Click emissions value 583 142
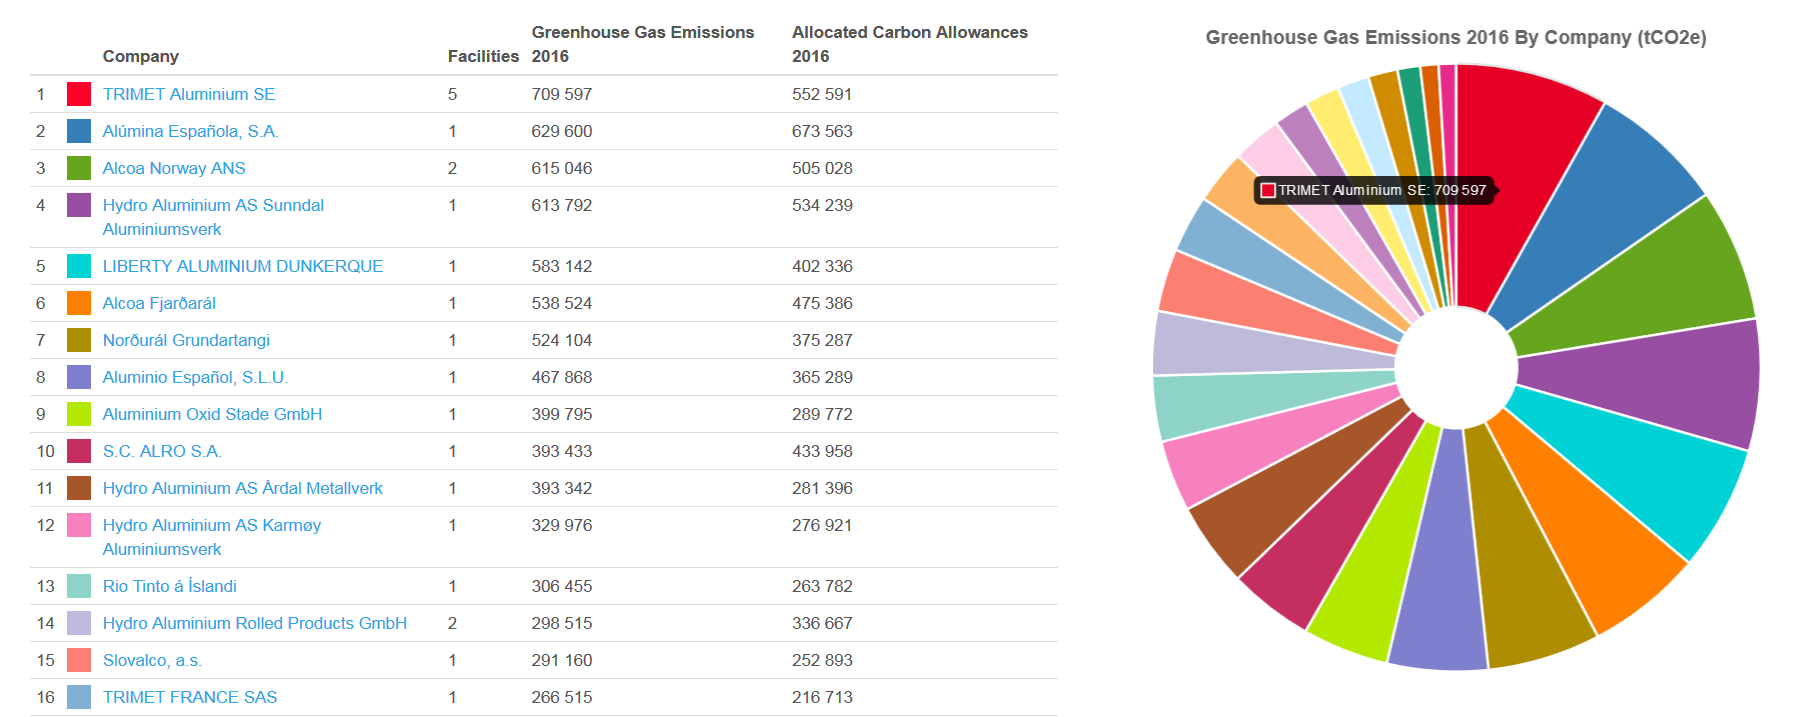 pyautogui.click(x=562, y=266)
